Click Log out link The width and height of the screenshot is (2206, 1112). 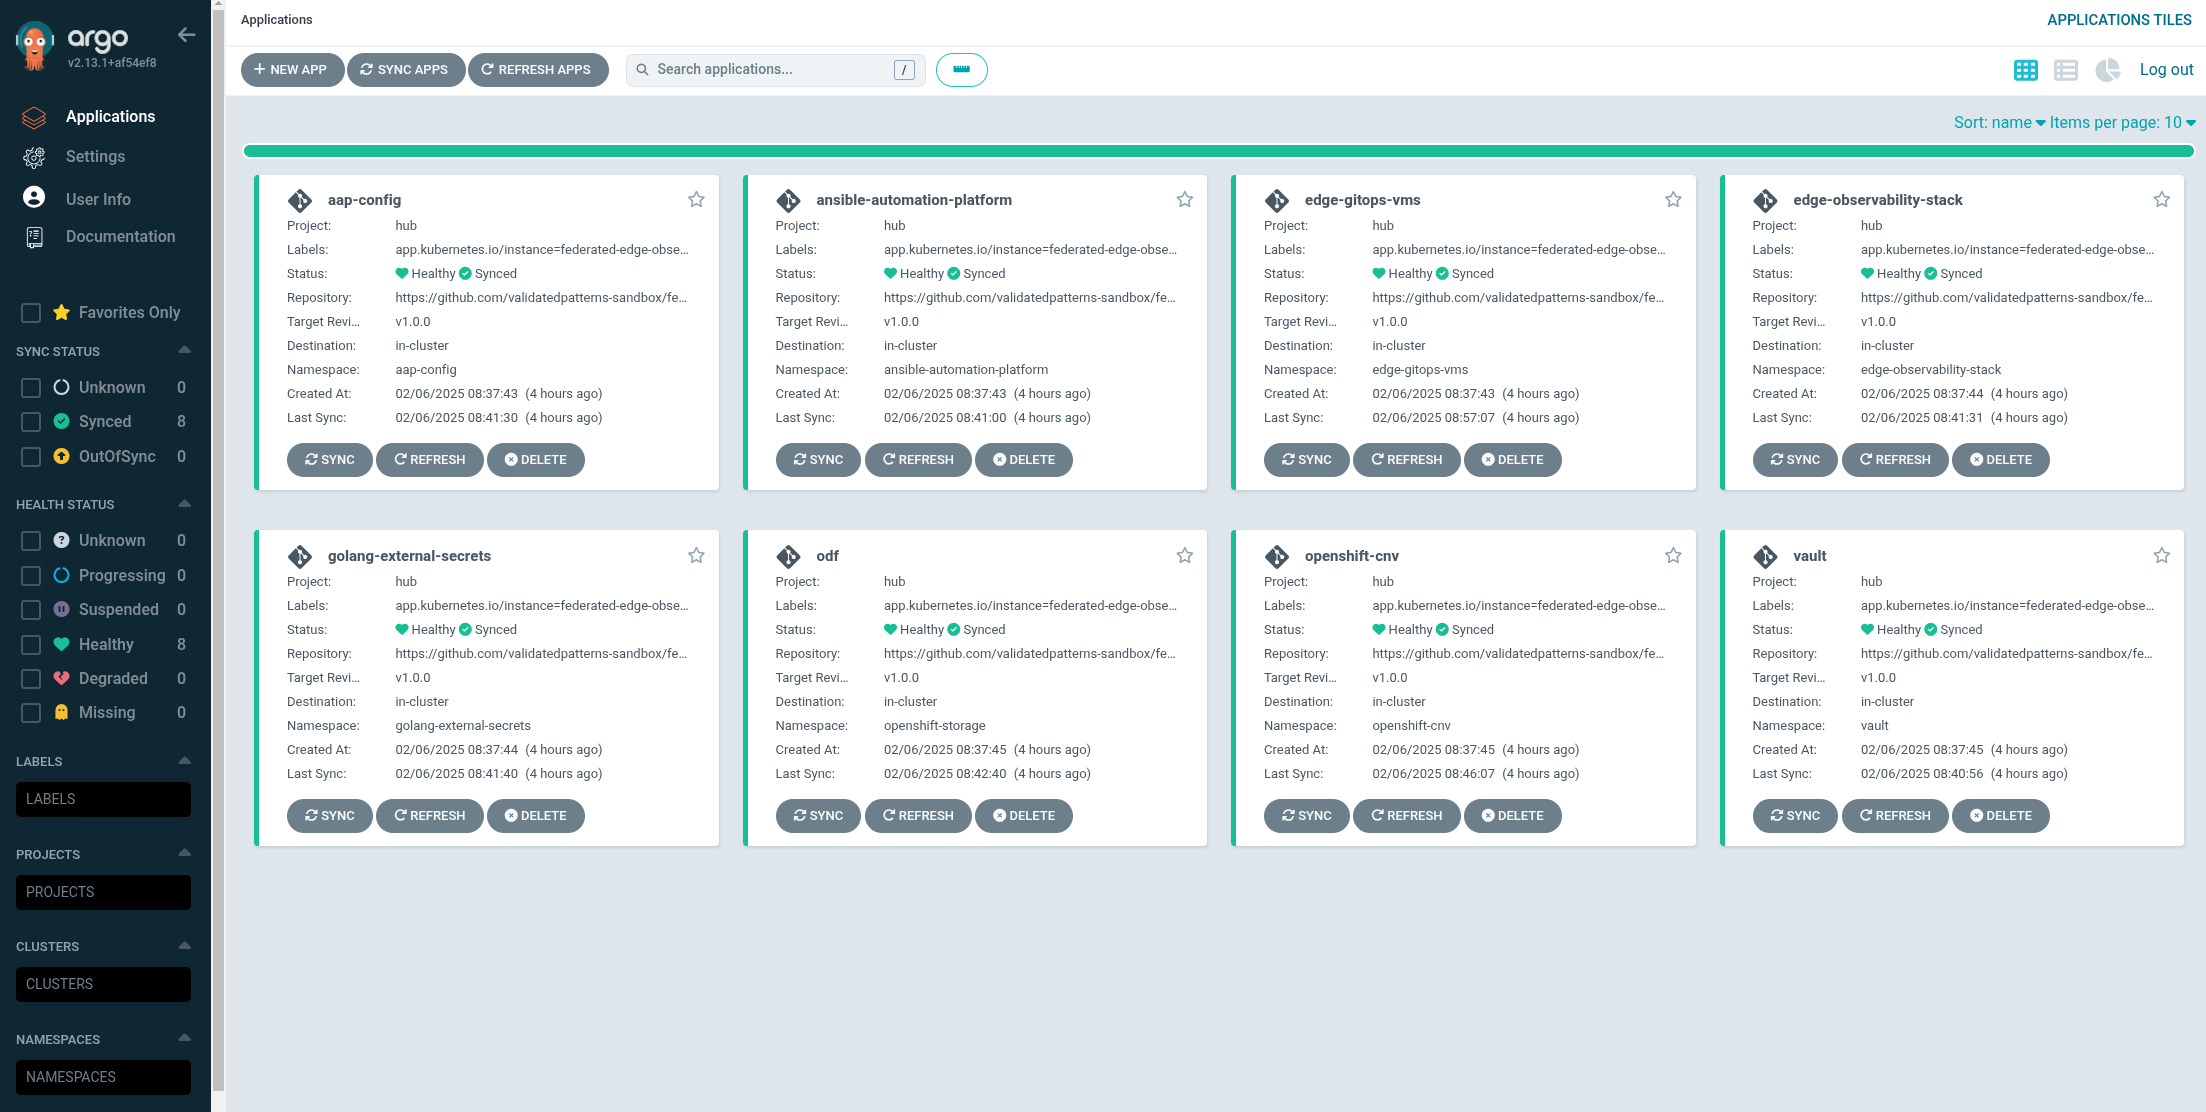click(2166, 70)
